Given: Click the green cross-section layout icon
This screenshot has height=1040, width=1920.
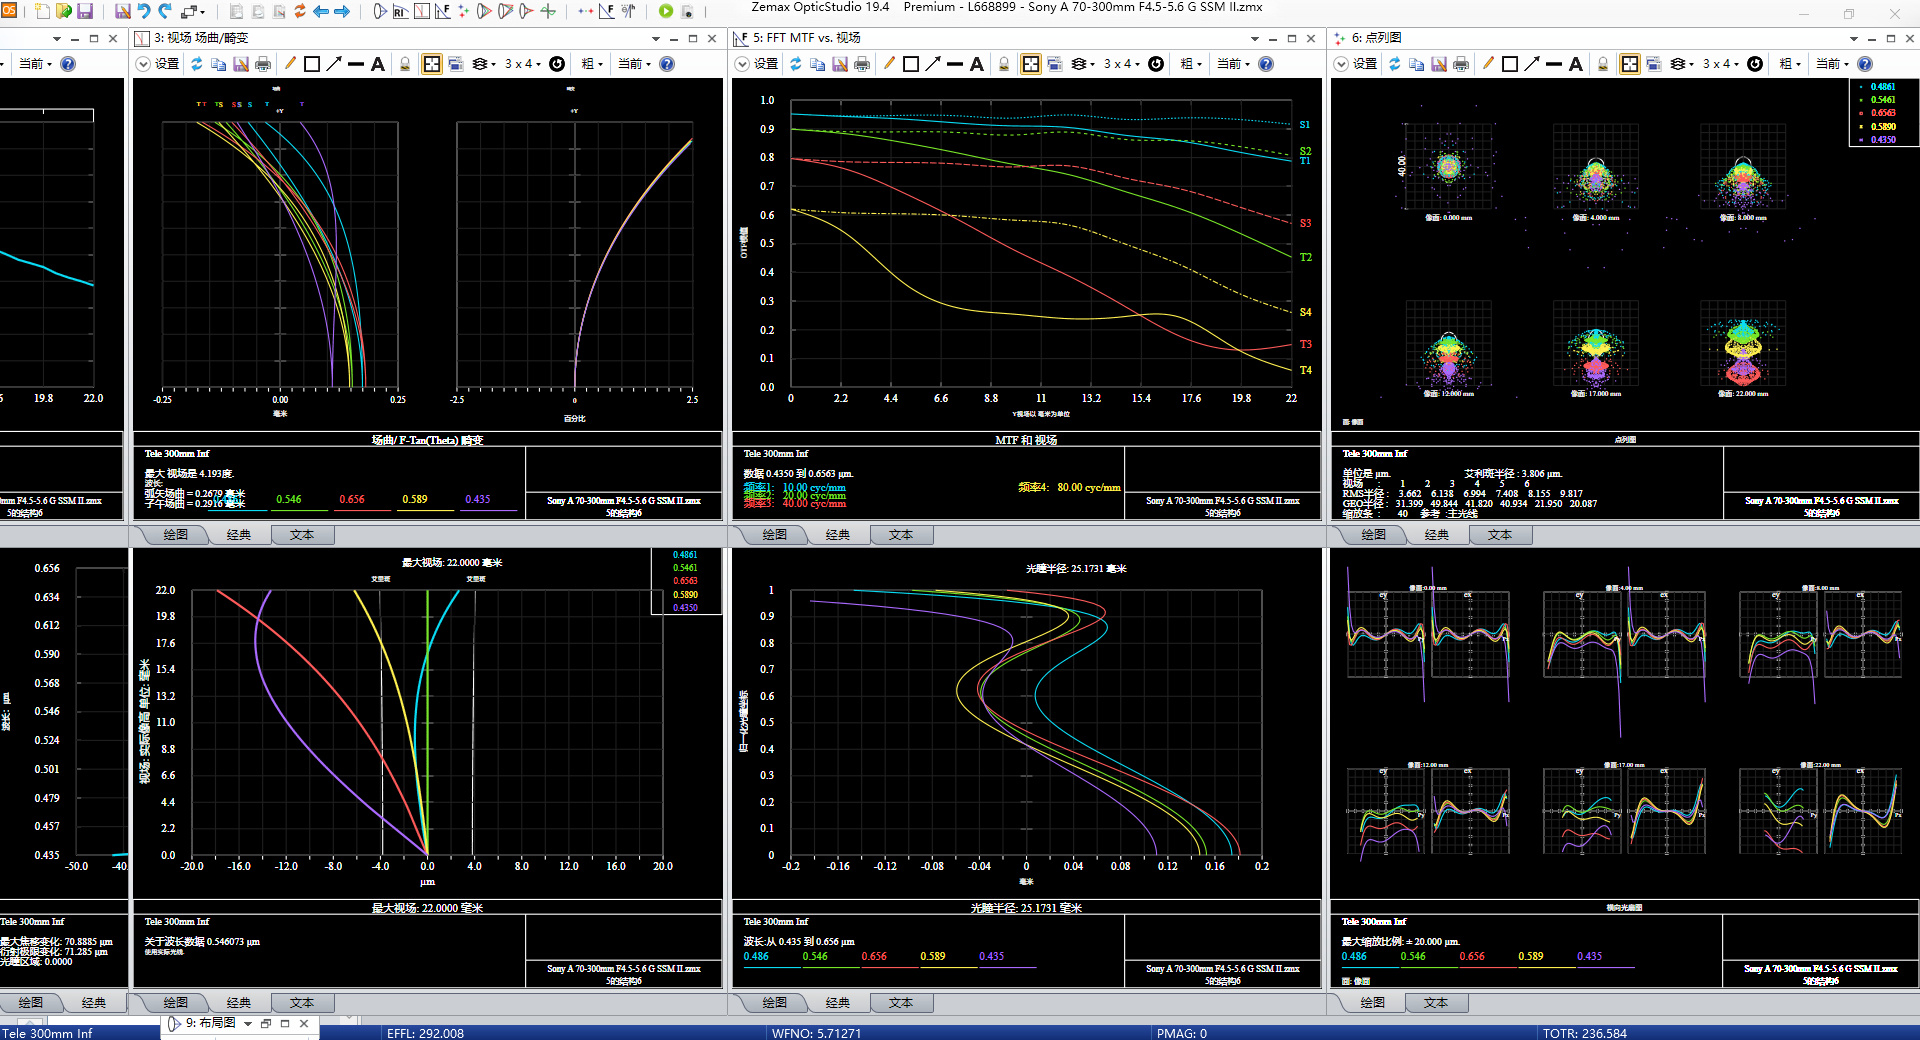Looking at the screenshot, I should pyautogui.click(x=548, y=11).
